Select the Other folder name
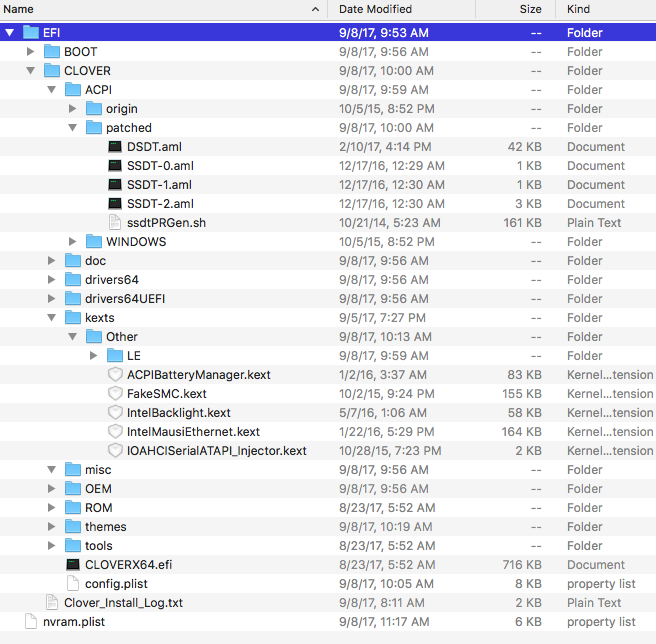Screen dimensions: 656x644 coord(122,337)
